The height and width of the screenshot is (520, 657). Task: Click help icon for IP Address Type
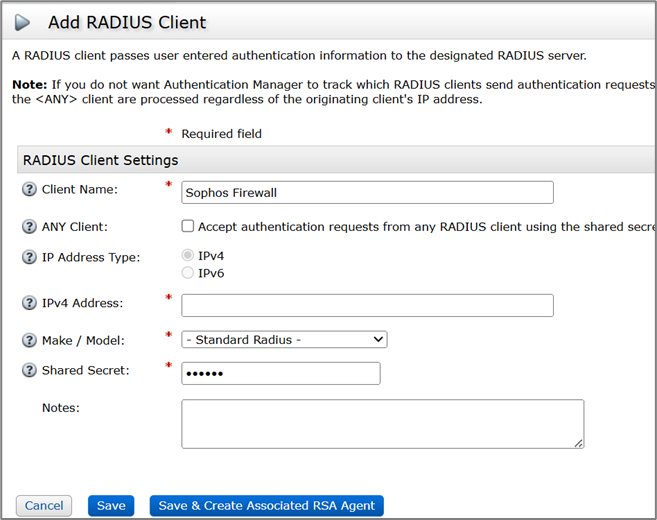tap(28, 257)
